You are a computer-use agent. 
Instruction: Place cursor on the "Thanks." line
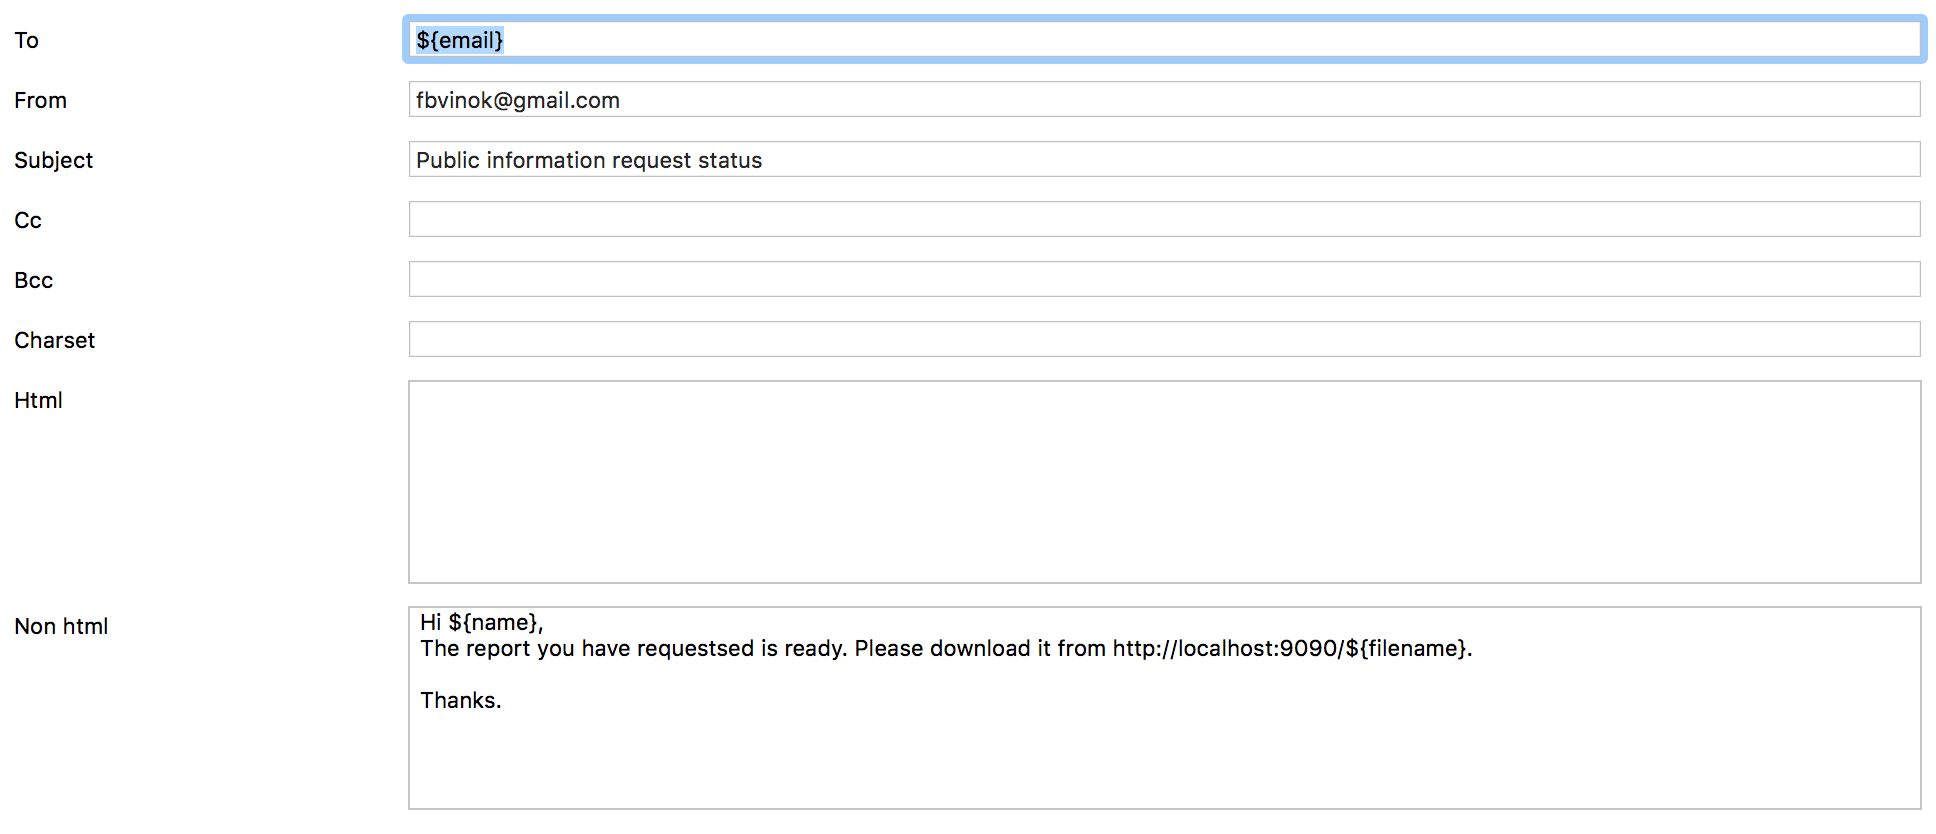[x=461, y=701]
